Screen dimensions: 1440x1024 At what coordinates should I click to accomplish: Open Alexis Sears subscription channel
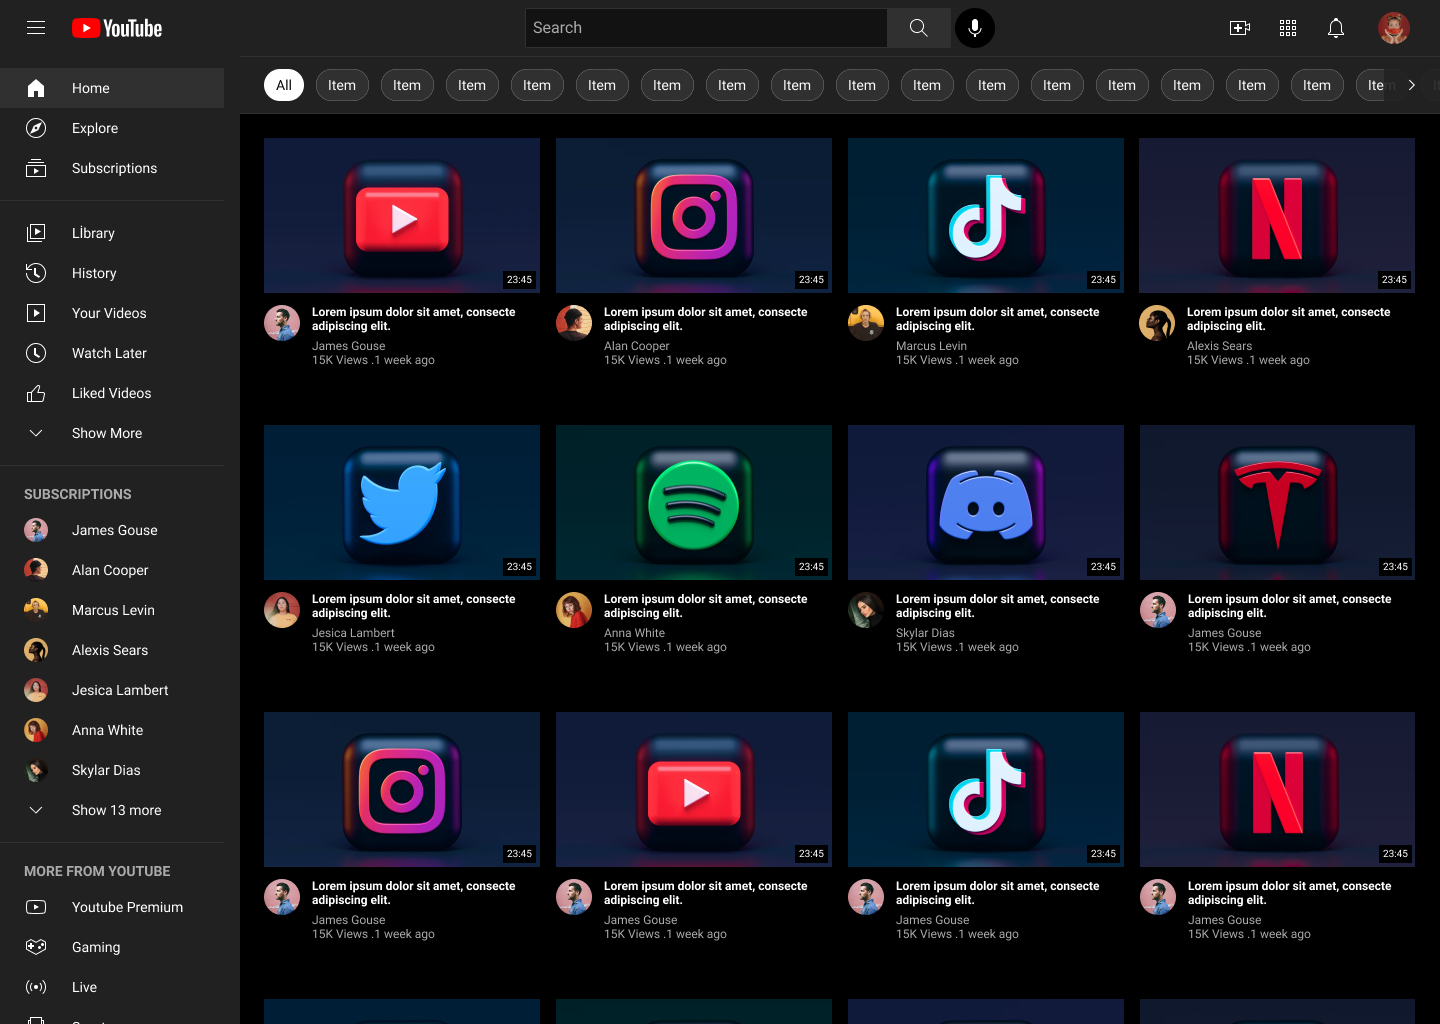[x=112, y=650]
